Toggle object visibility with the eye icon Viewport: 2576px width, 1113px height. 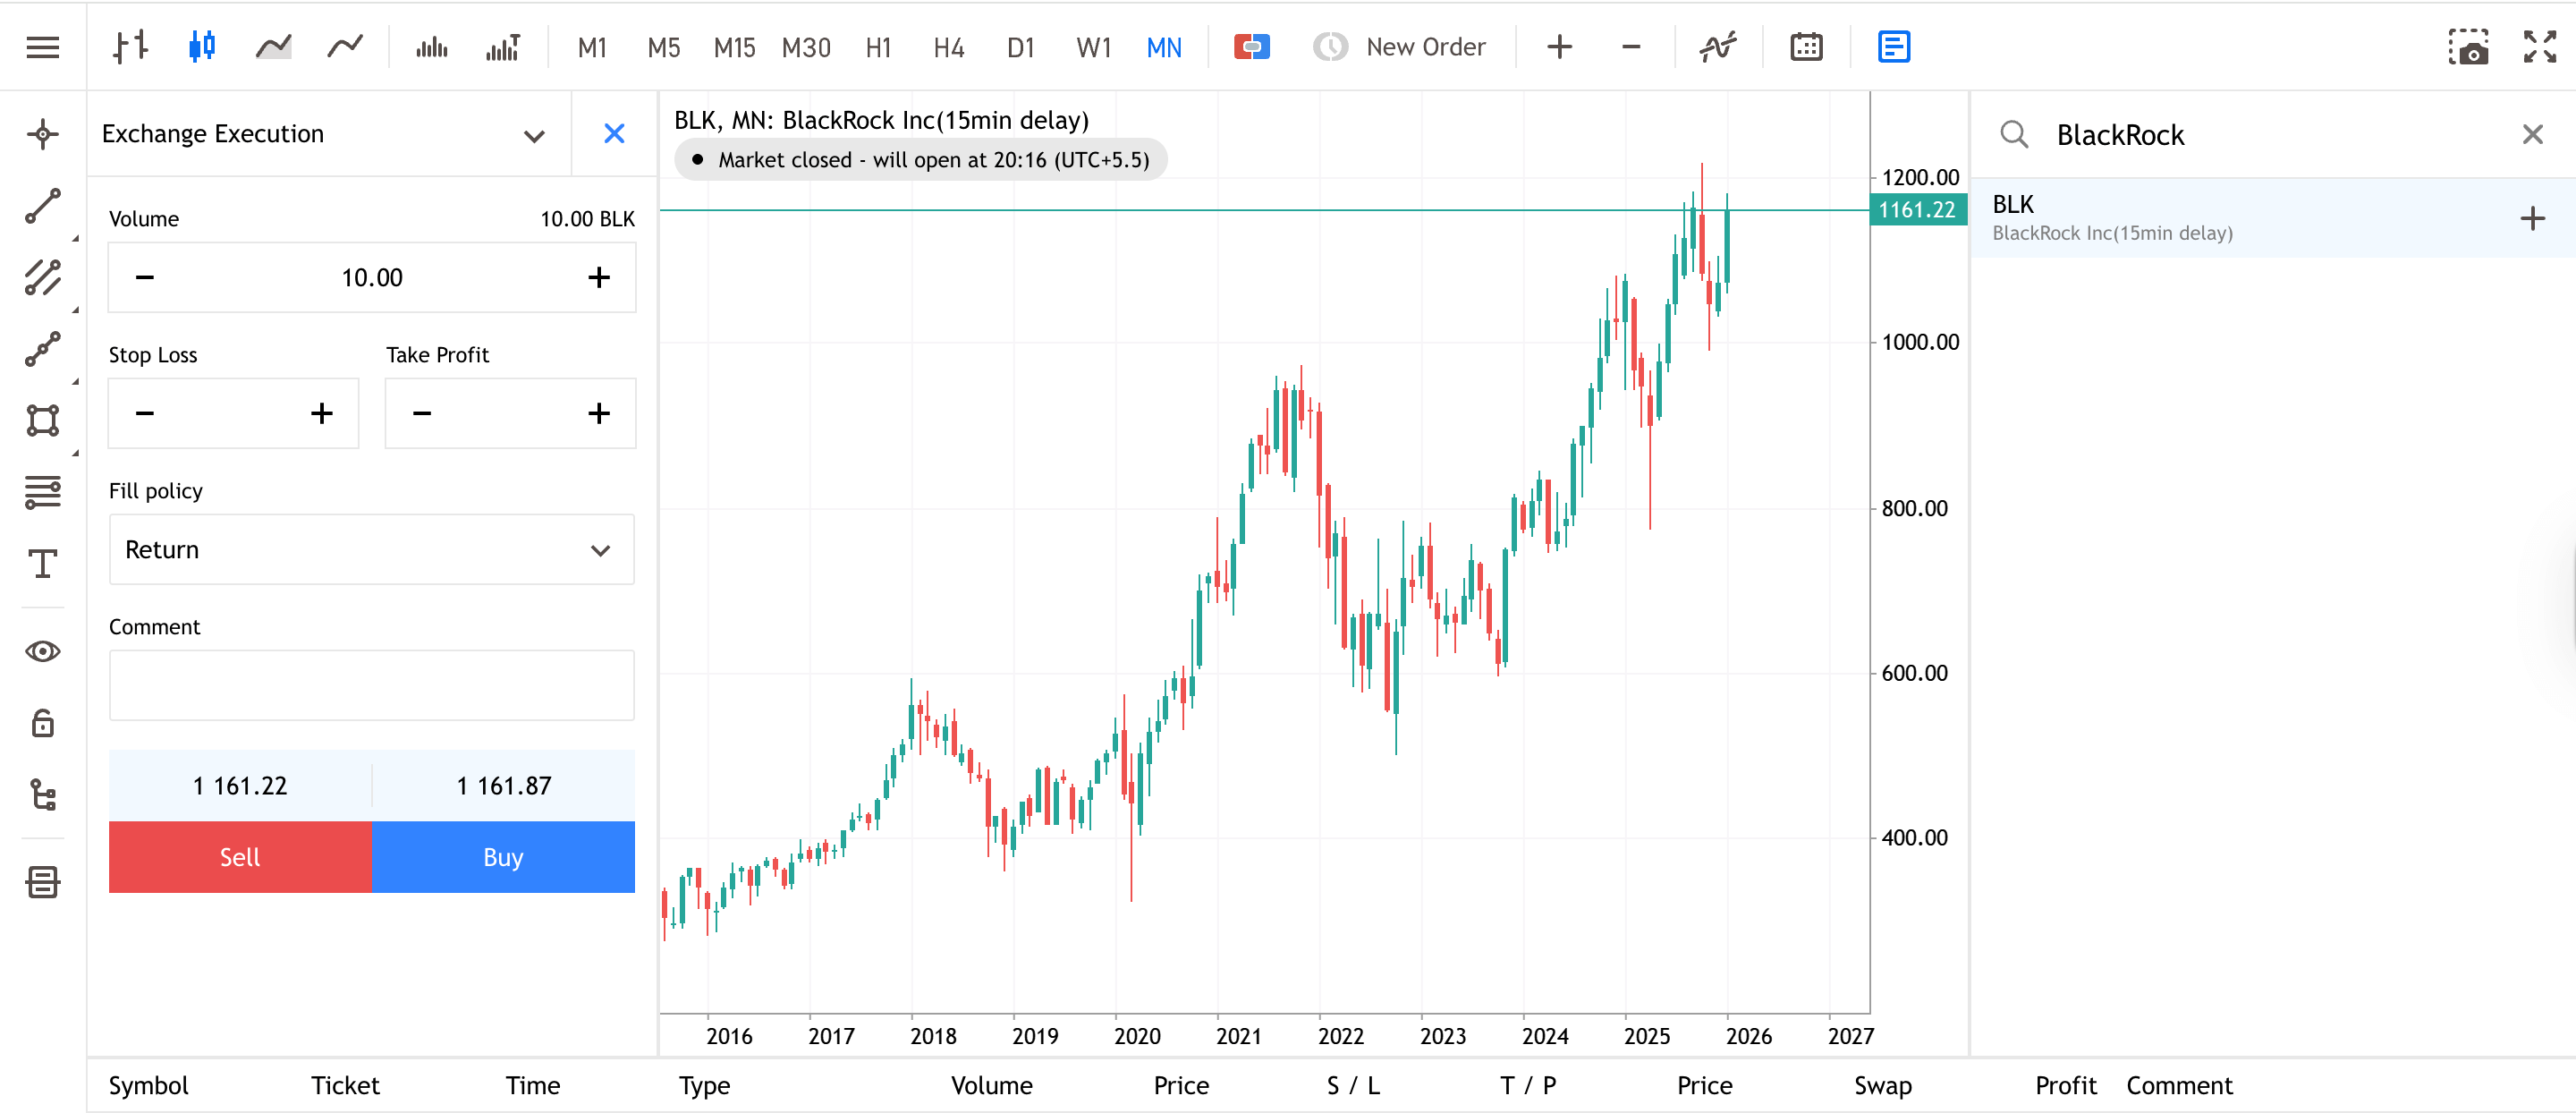click(x=42, y=651)
